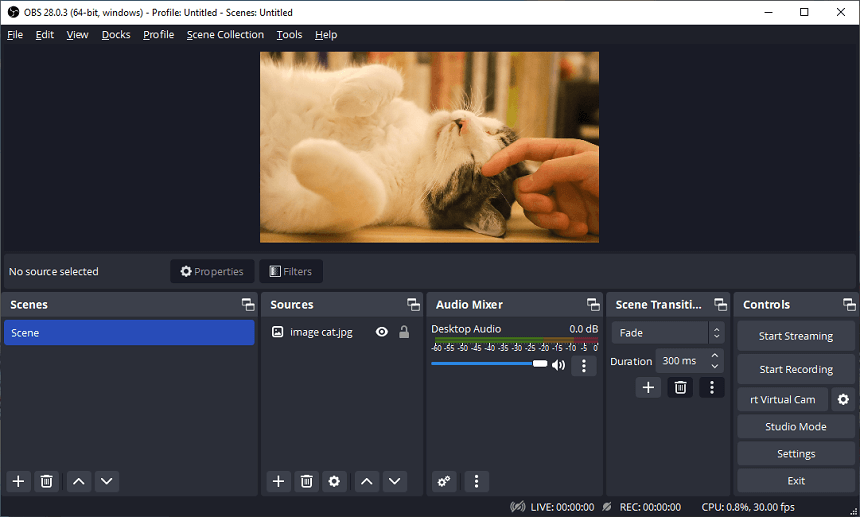Open transition three-dot properties menu
The image size is (860, 517).
click(x=712, y=387)
